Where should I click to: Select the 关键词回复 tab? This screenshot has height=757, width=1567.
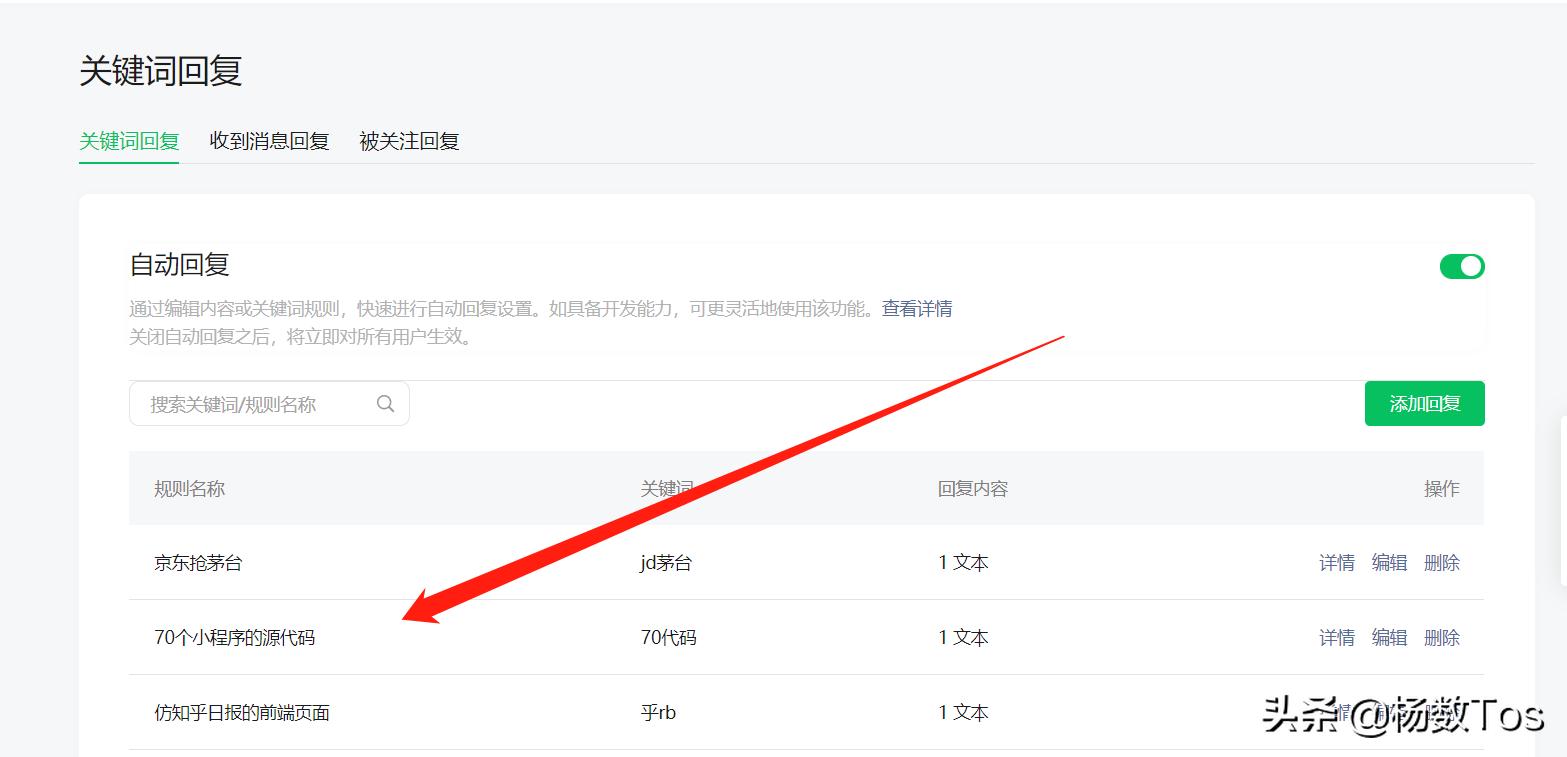[128, 140]
